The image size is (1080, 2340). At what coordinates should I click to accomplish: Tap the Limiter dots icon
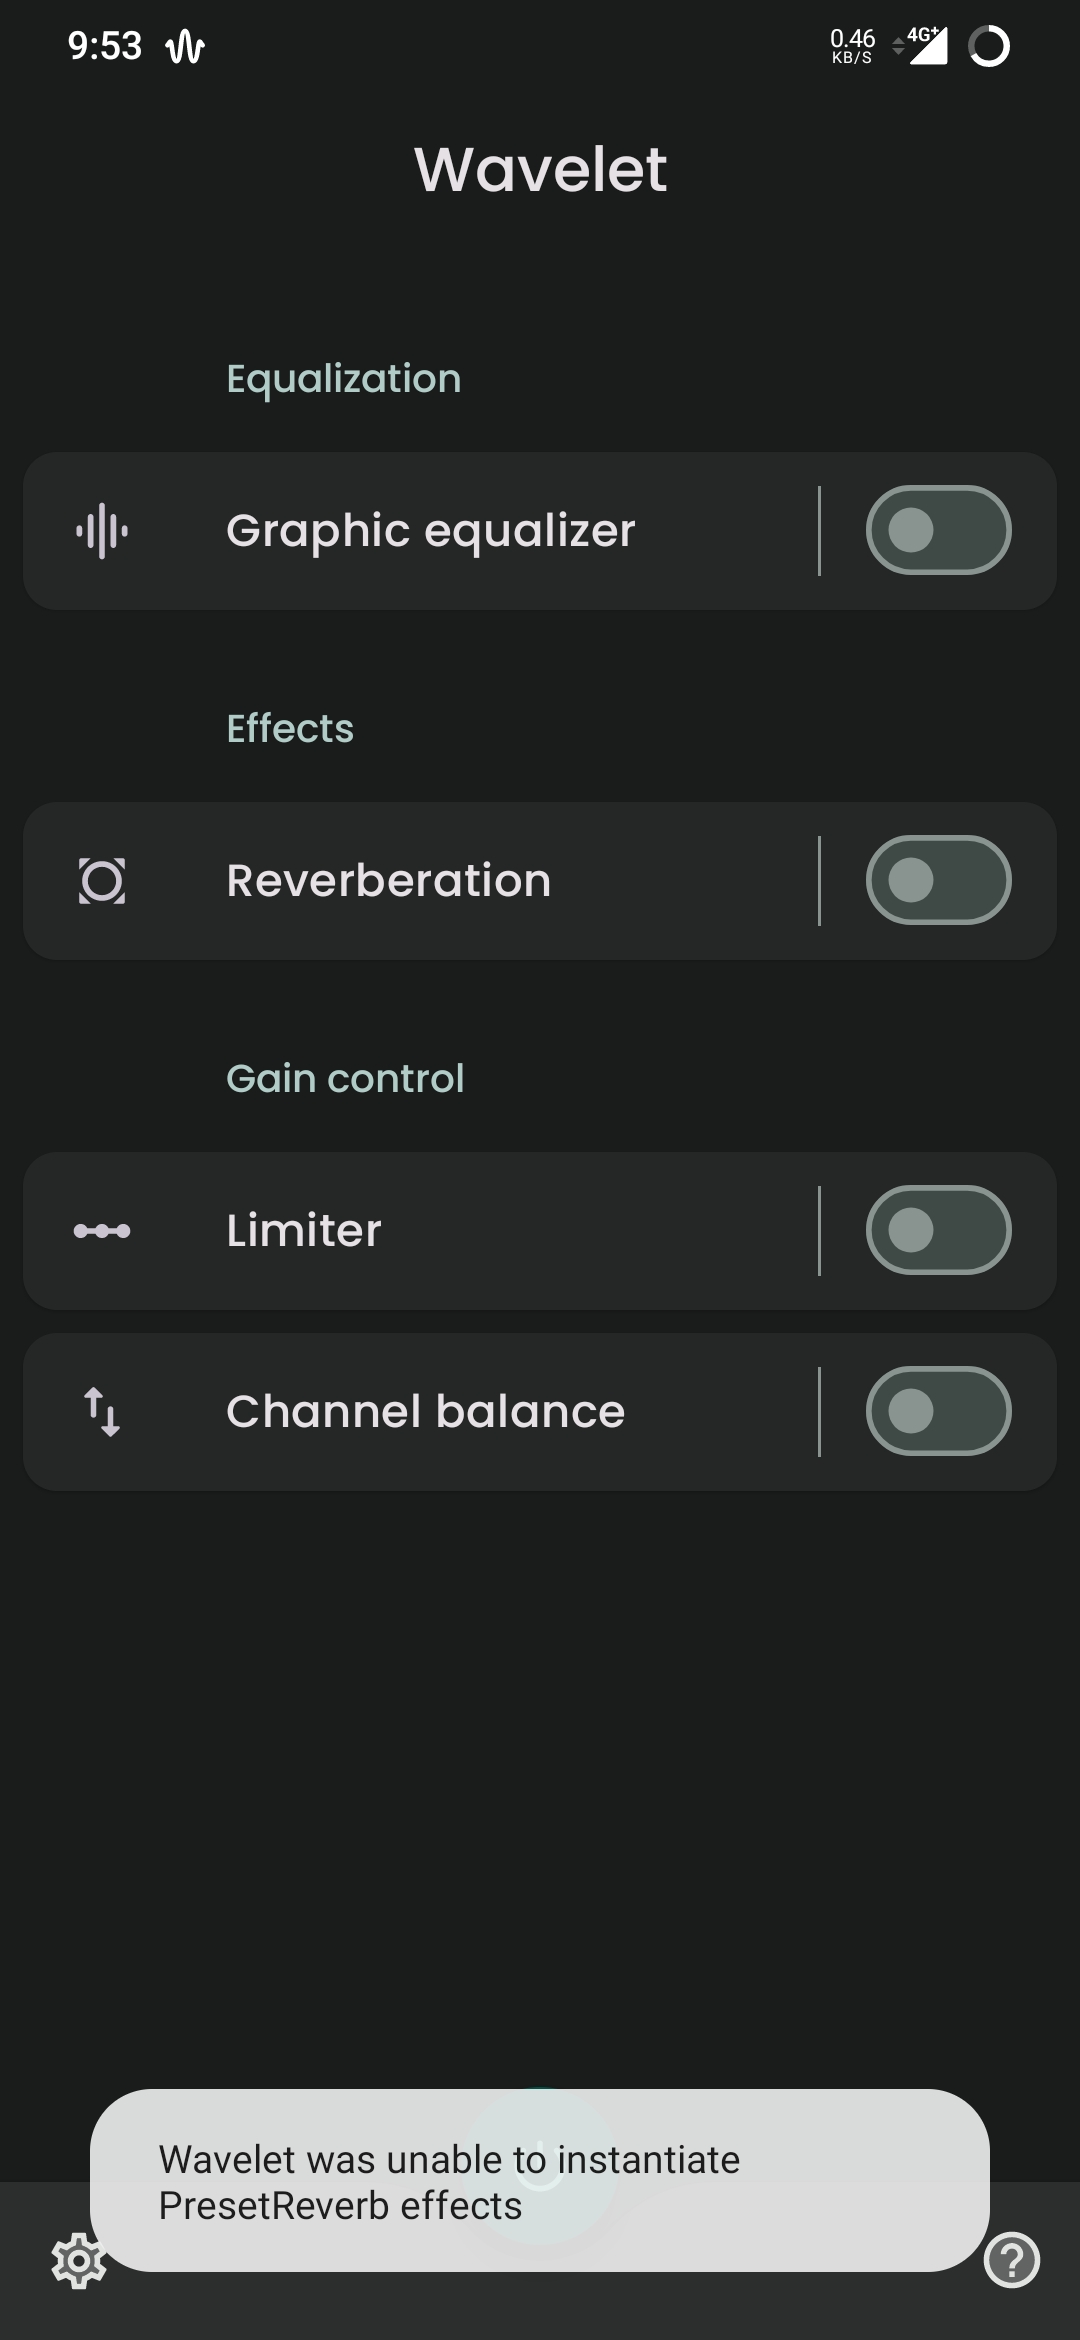[102, 1231]
